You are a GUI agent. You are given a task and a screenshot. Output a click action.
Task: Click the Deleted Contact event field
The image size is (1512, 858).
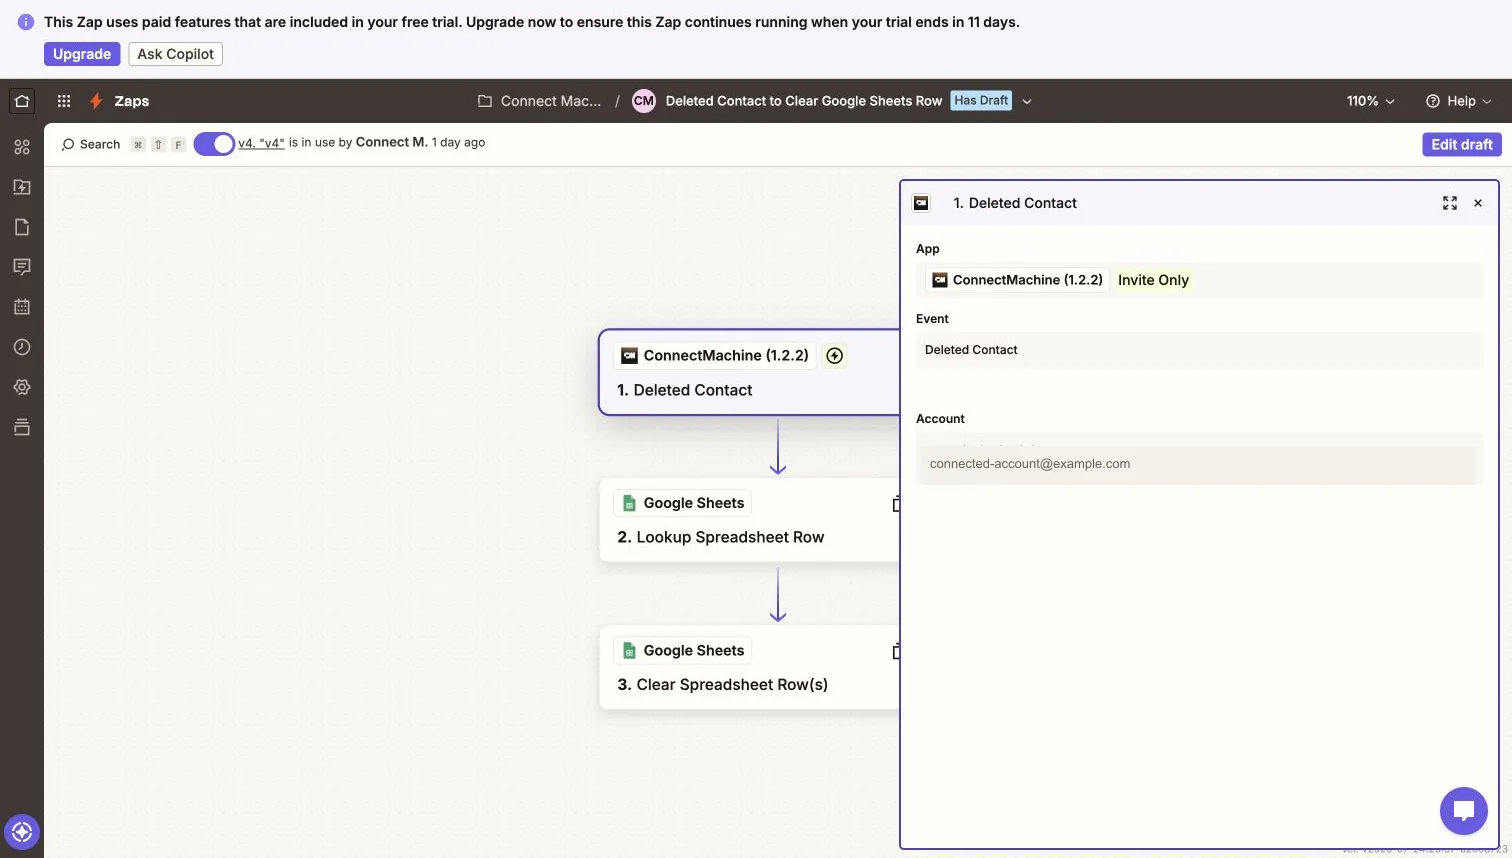[x=1199, y=350]
